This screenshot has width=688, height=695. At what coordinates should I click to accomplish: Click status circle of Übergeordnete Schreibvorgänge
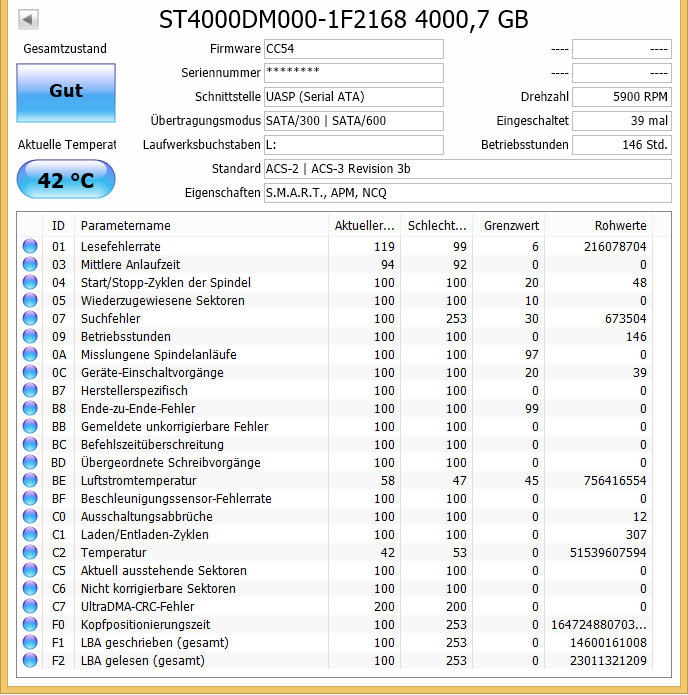[x=30, y=462]
